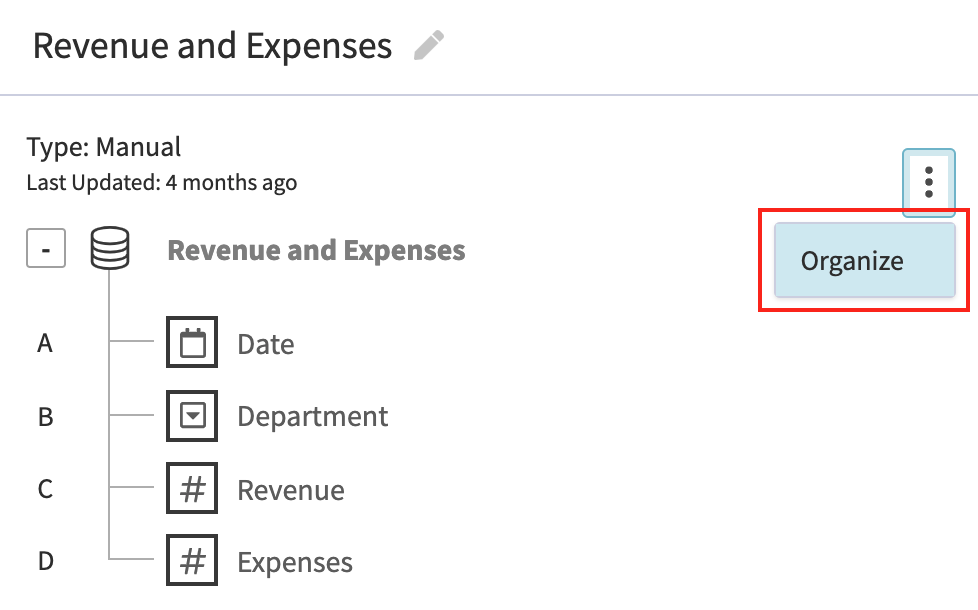Open the three-dot options menu
The width and height of the screenshot is (978, 610).
pyautogui.click(x=928, y=182)
